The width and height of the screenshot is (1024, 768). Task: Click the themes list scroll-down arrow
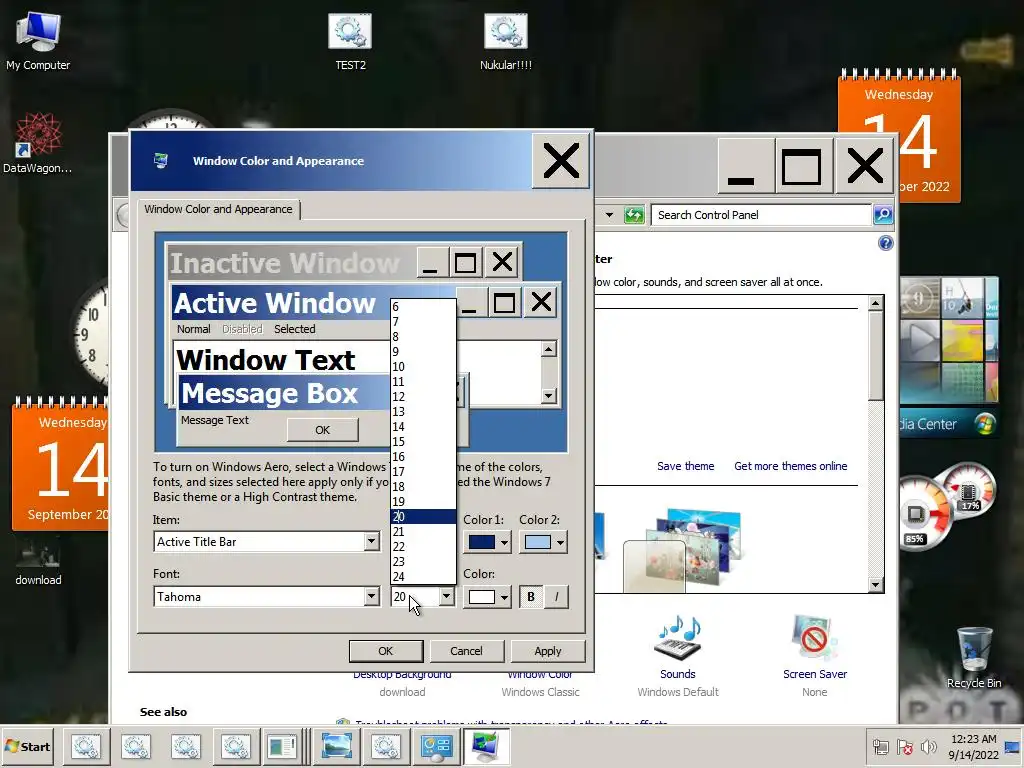876,584
